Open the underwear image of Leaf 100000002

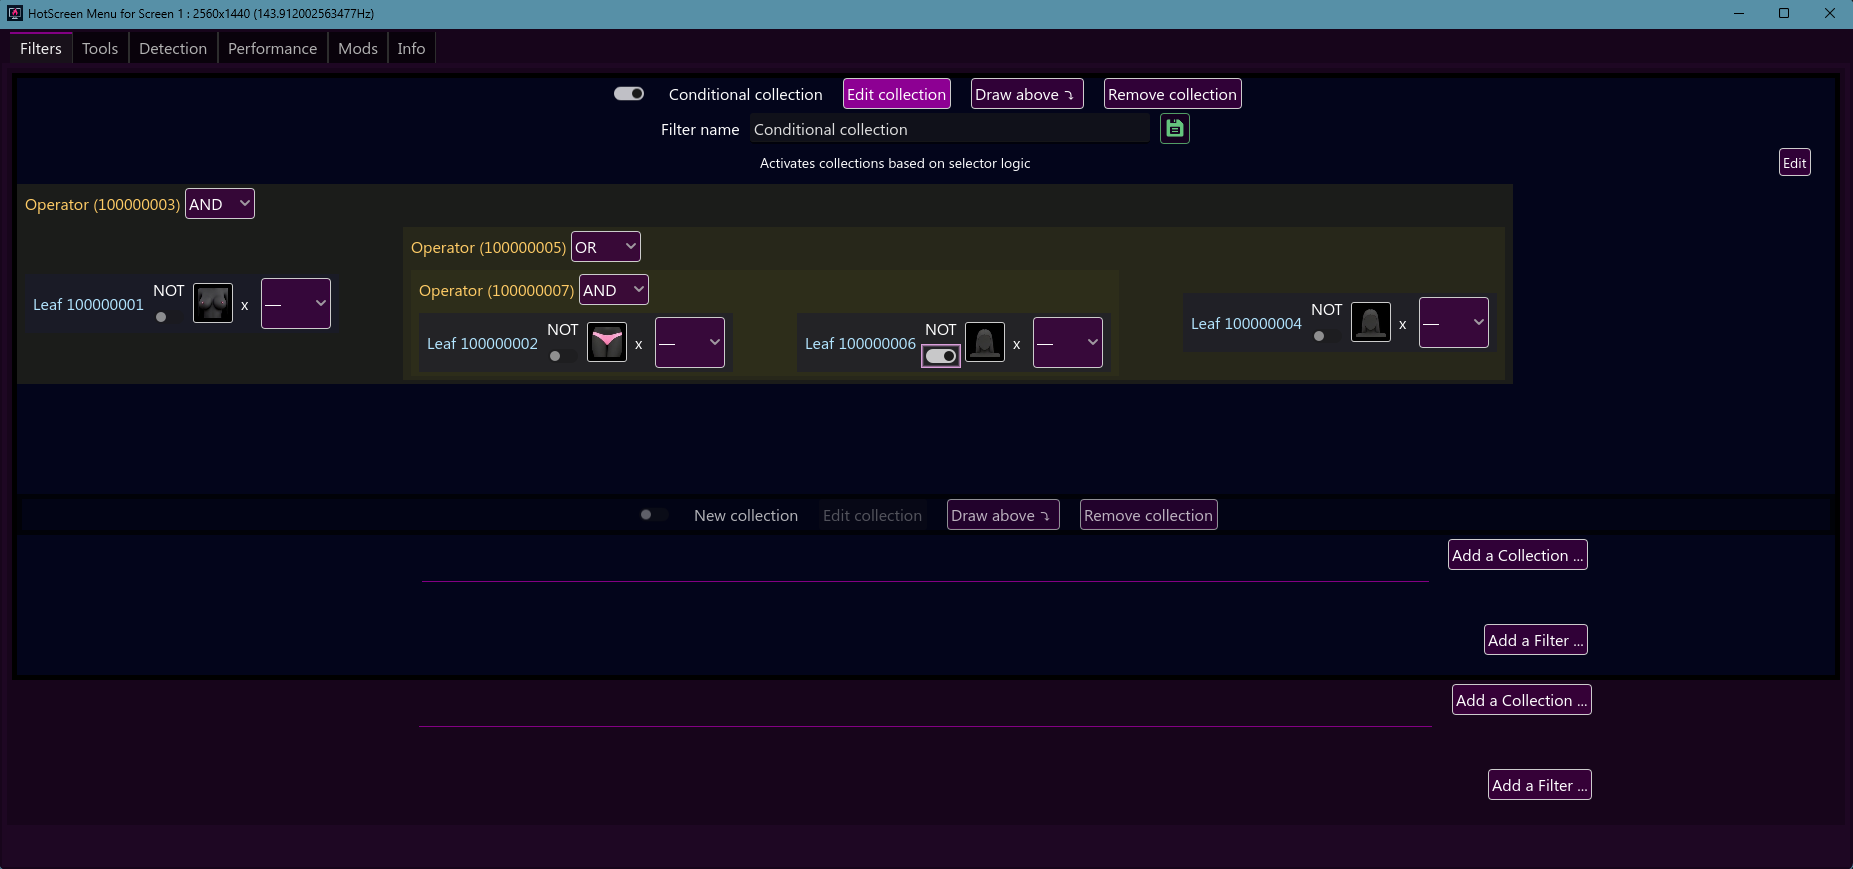click(x=607, y=342)
